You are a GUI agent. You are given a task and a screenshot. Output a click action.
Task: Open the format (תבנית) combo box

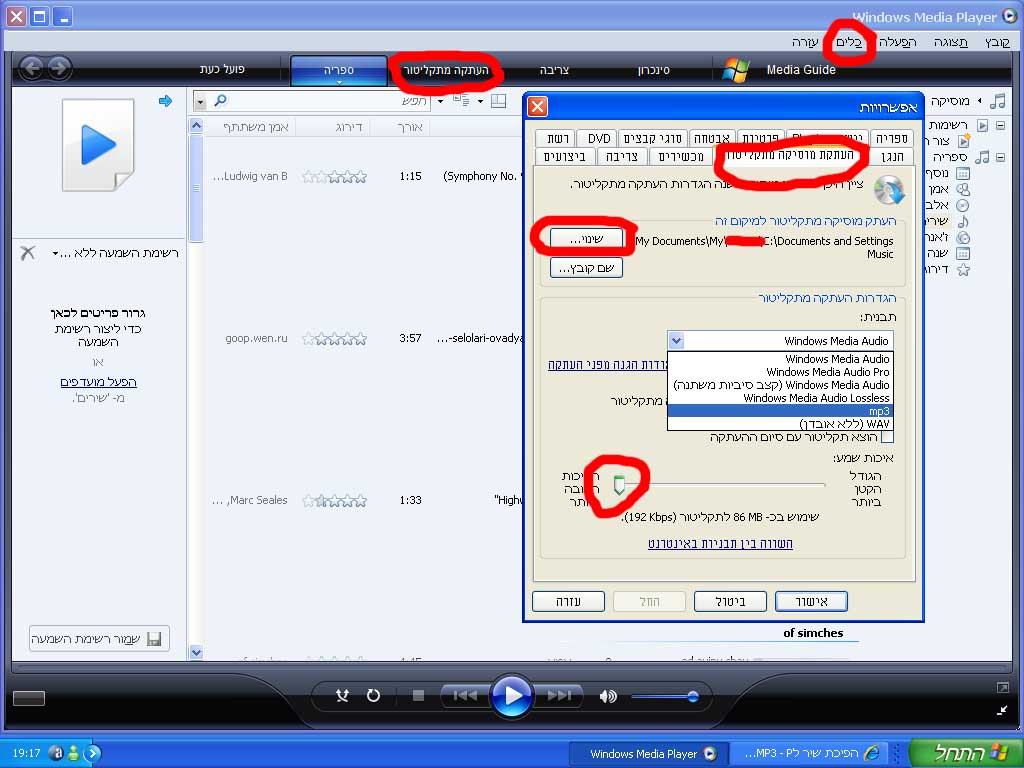coord(780,341)
